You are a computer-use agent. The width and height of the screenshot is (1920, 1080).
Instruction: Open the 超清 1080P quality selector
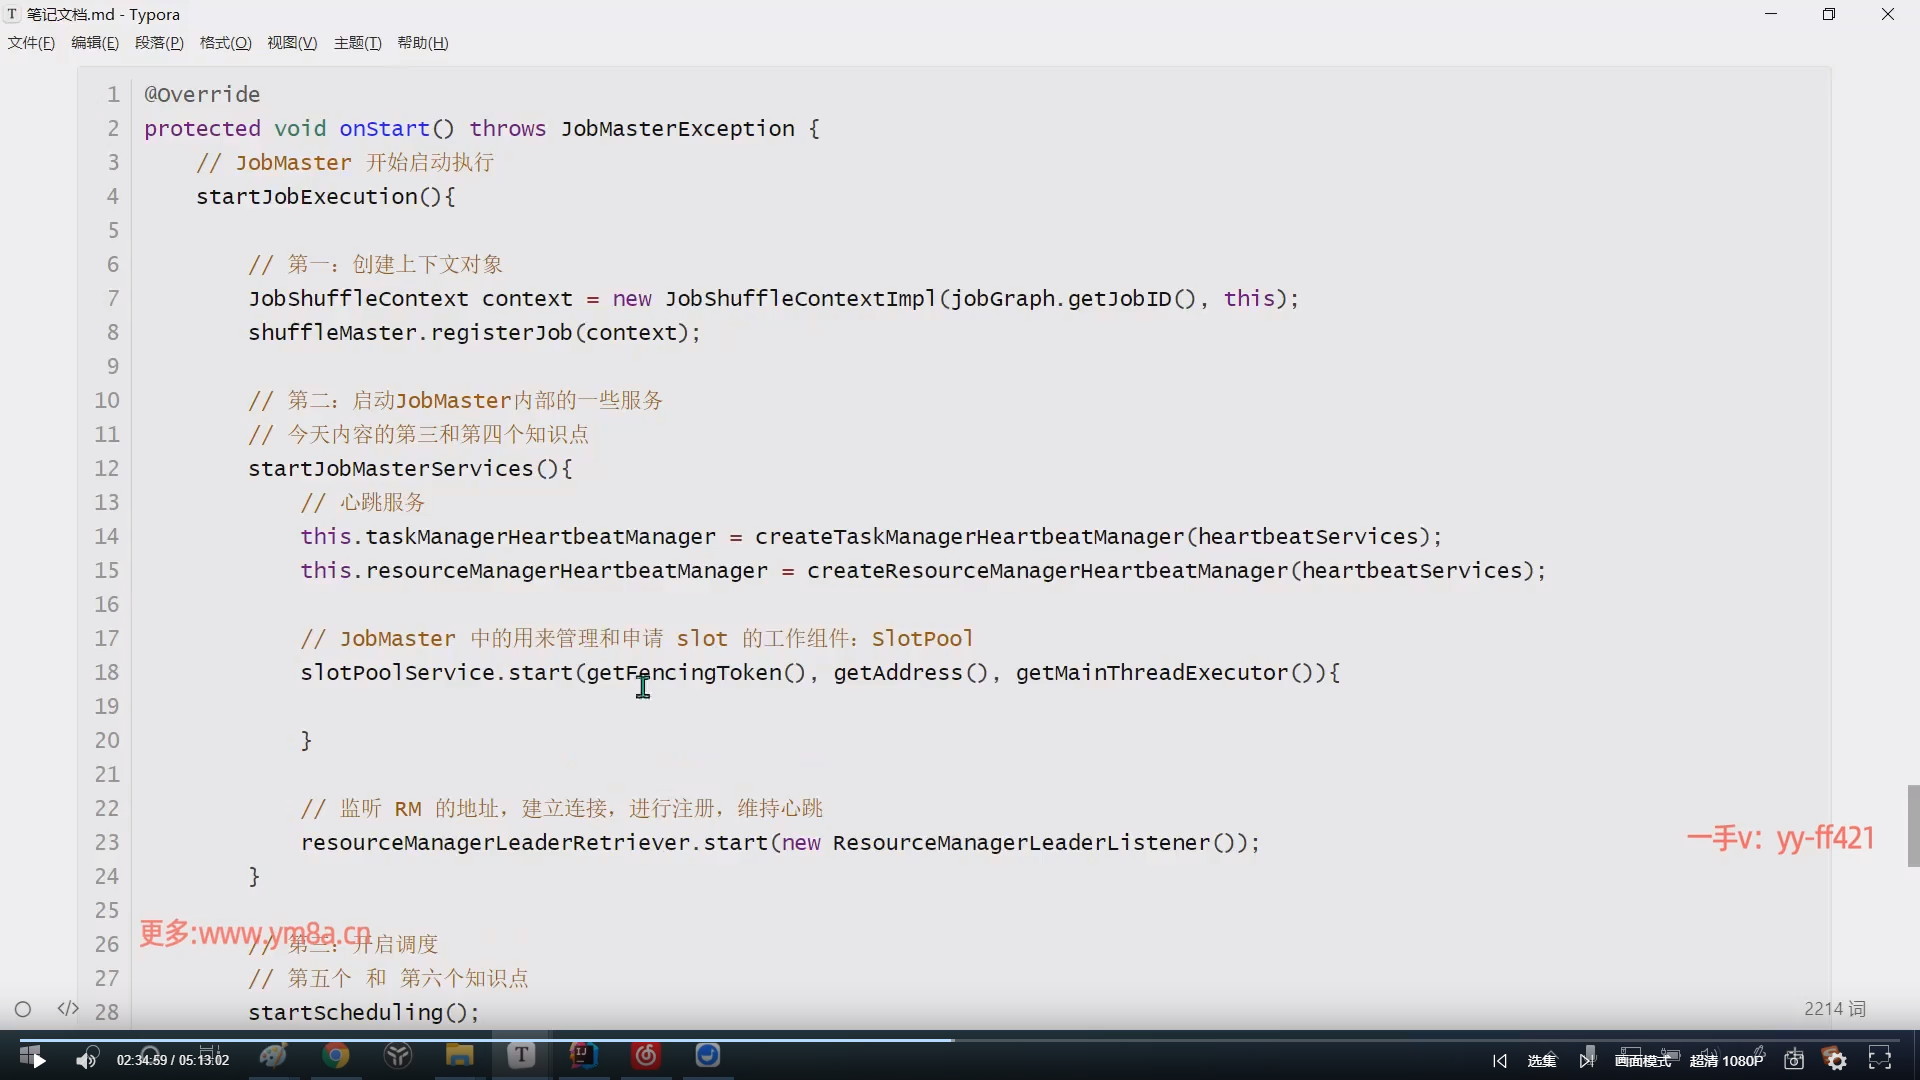point(1727,1060)
